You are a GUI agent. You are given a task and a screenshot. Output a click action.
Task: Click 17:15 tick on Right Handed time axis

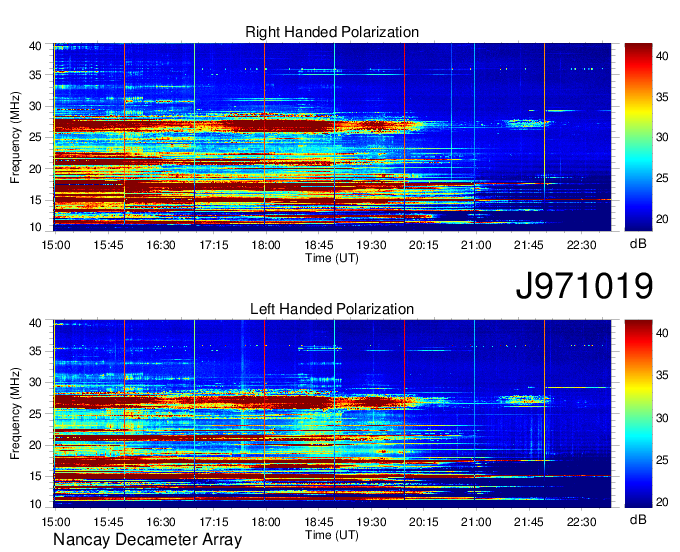[213, 245]
